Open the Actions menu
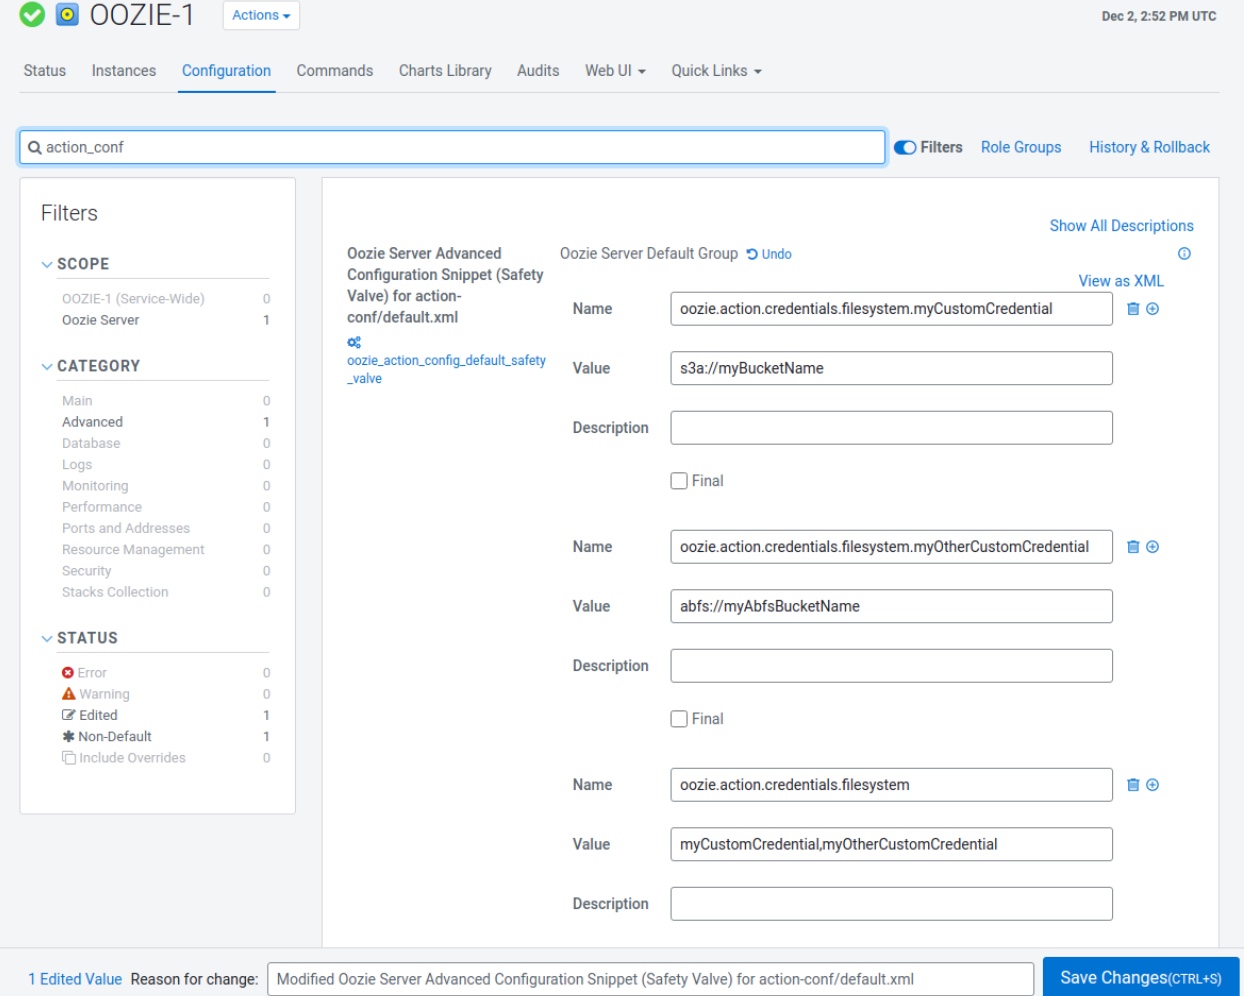 (x=259, y=15)
